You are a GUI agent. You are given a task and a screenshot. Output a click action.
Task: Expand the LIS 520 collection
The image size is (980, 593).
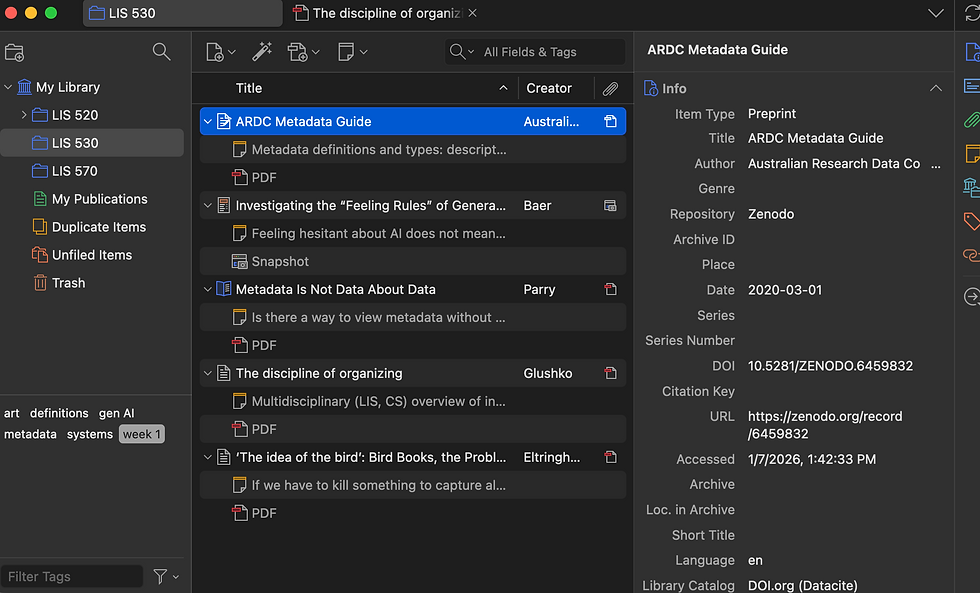click(24, 115)
